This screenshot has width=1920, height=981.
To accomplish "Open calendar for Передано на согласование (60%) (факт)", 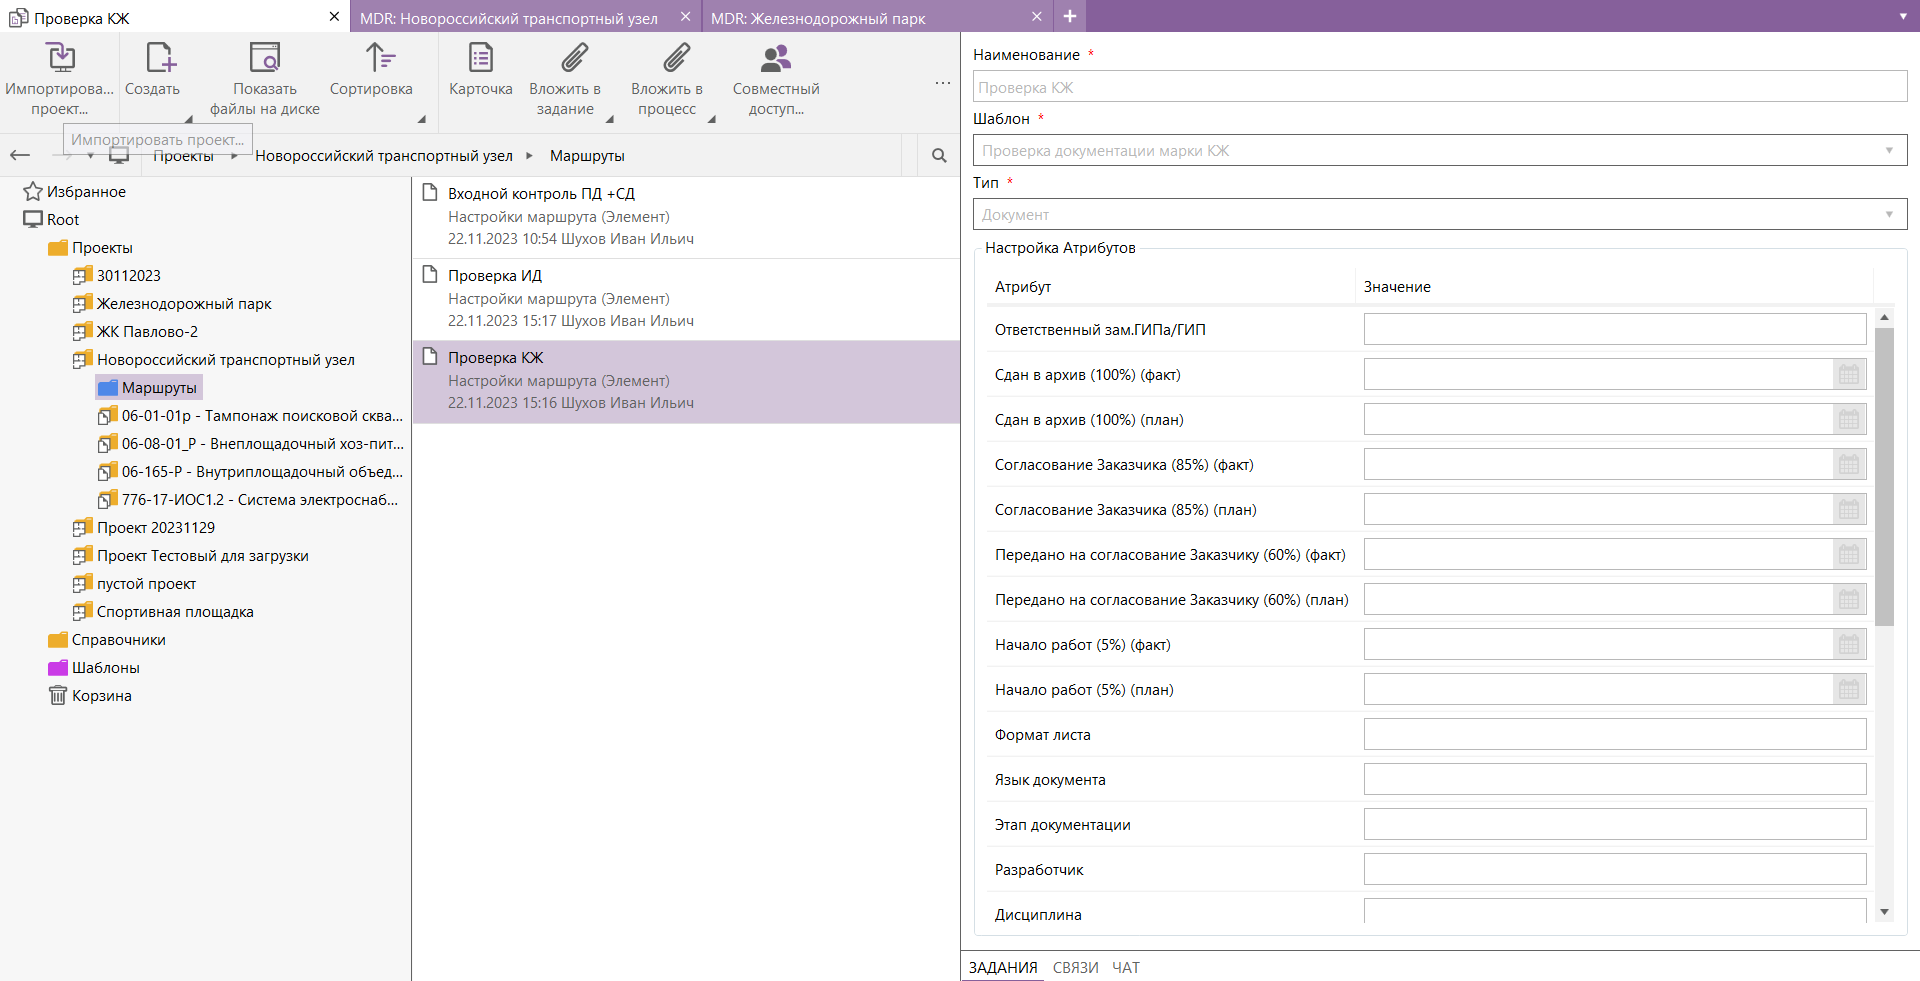I will point(1849,555).
